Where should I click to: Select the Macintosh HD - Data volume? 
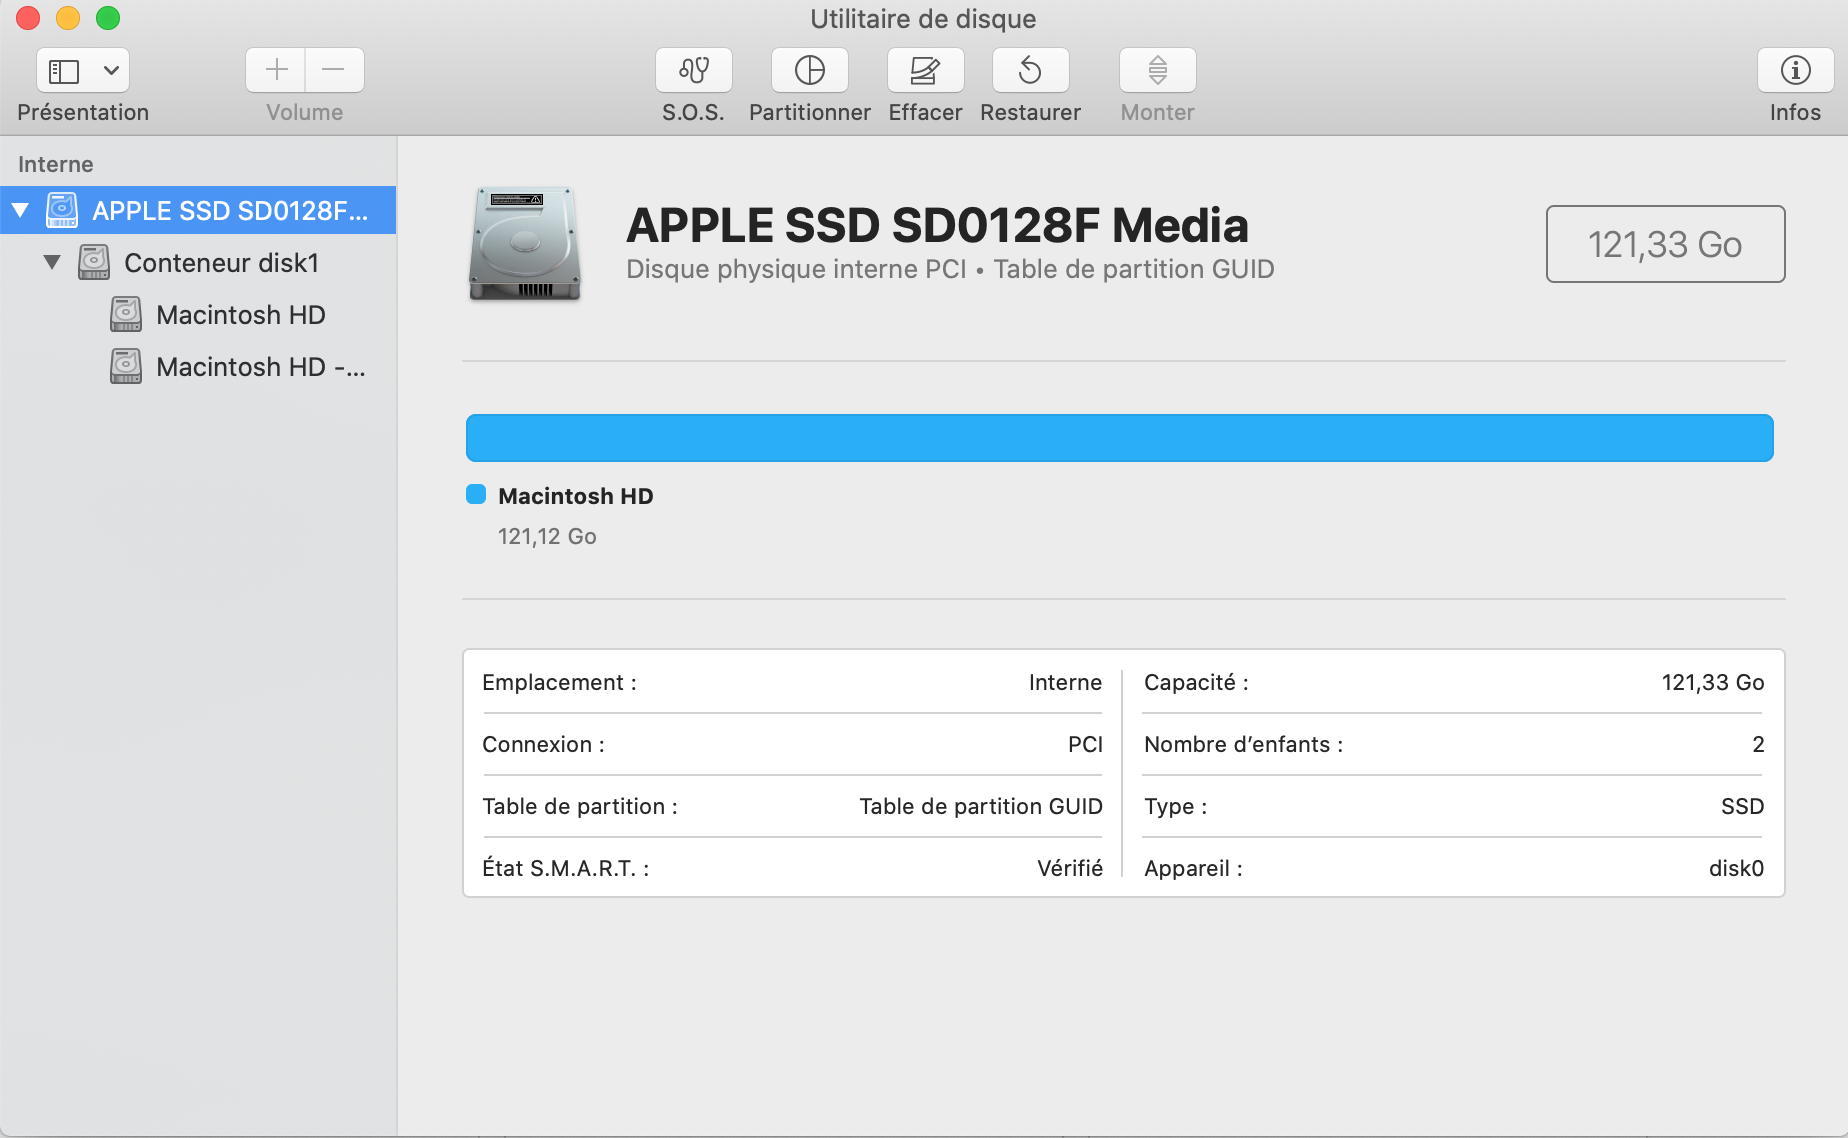point(260,367)
